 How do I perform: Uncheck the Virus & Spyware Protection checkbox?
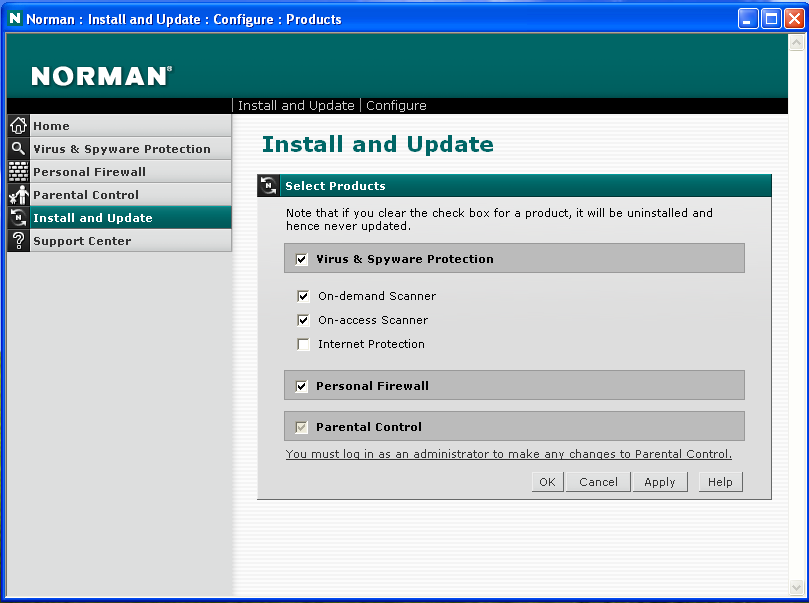(302, 260)
